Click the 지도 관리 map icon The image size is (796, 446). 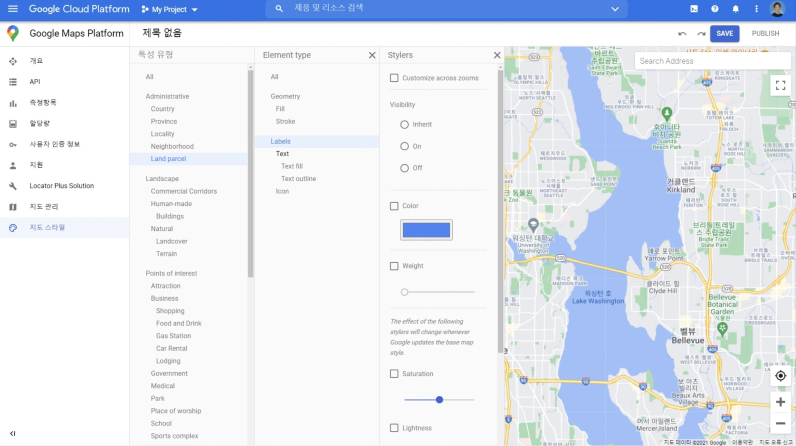(x=13, y=207)
